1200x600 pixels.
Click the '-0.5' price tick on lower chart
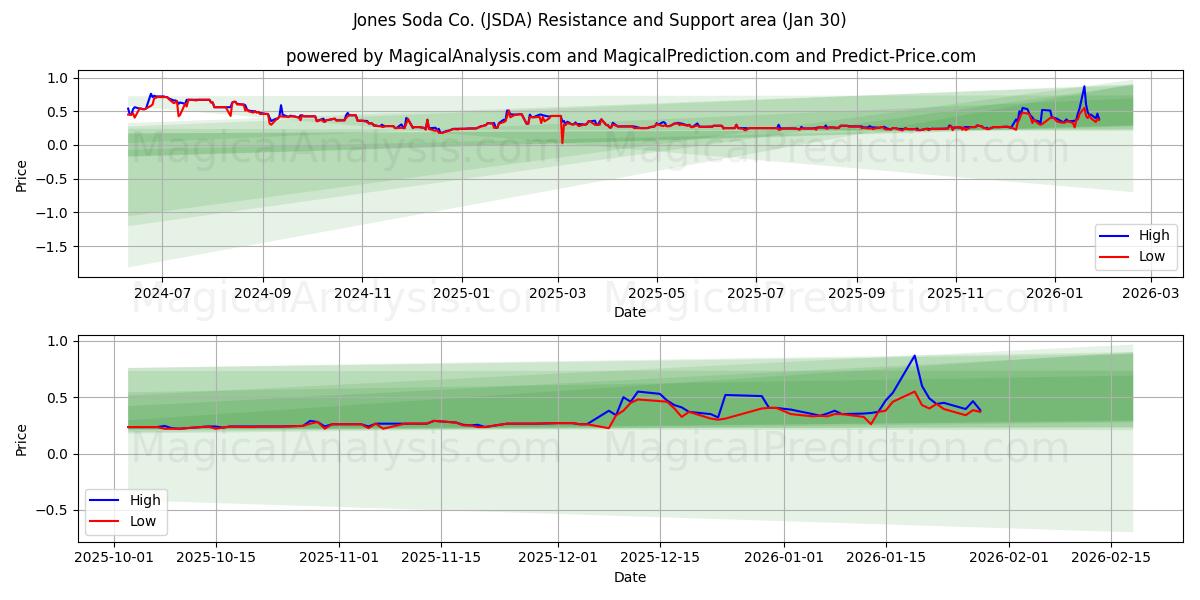[x=51, y=511]
